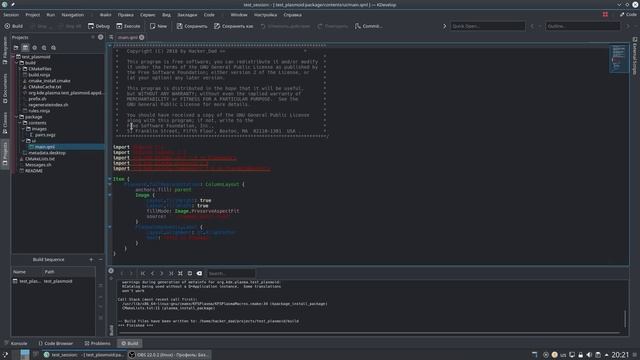The image size is (640, 360).
Task: Remove item from Build Sequence with minus
Action: coord(100,260)
